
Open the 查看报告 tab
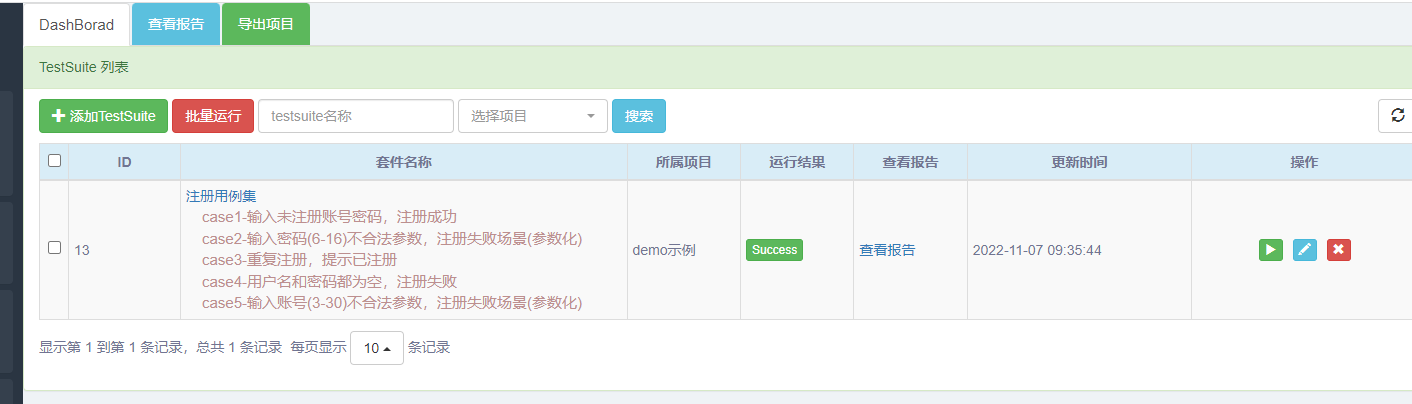(x=176, y=25)
